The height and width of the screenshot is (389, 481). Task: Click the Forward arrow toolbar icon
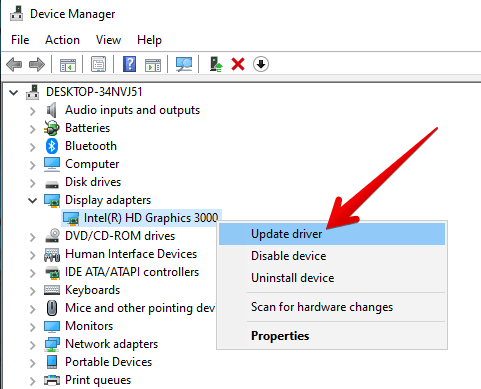[x=37, y=64]
